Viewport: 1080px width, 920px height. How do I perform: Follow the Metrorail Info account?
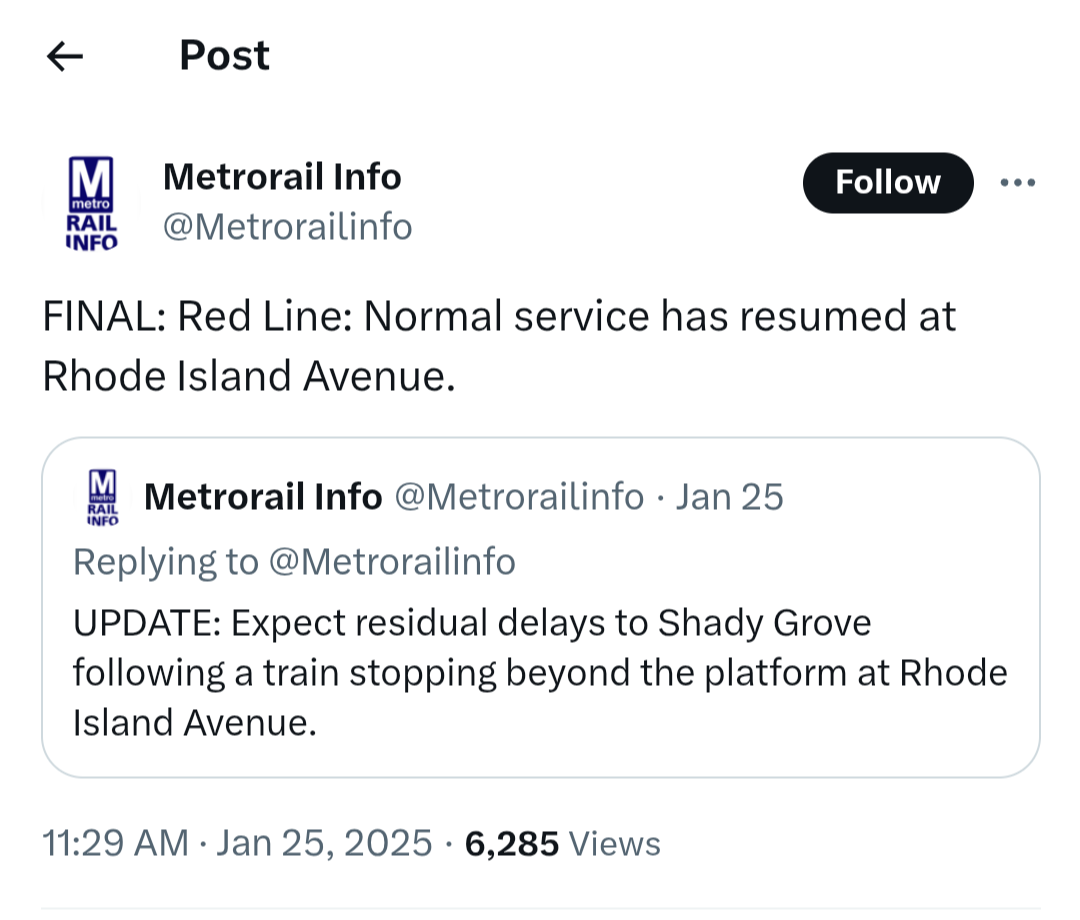887,183
